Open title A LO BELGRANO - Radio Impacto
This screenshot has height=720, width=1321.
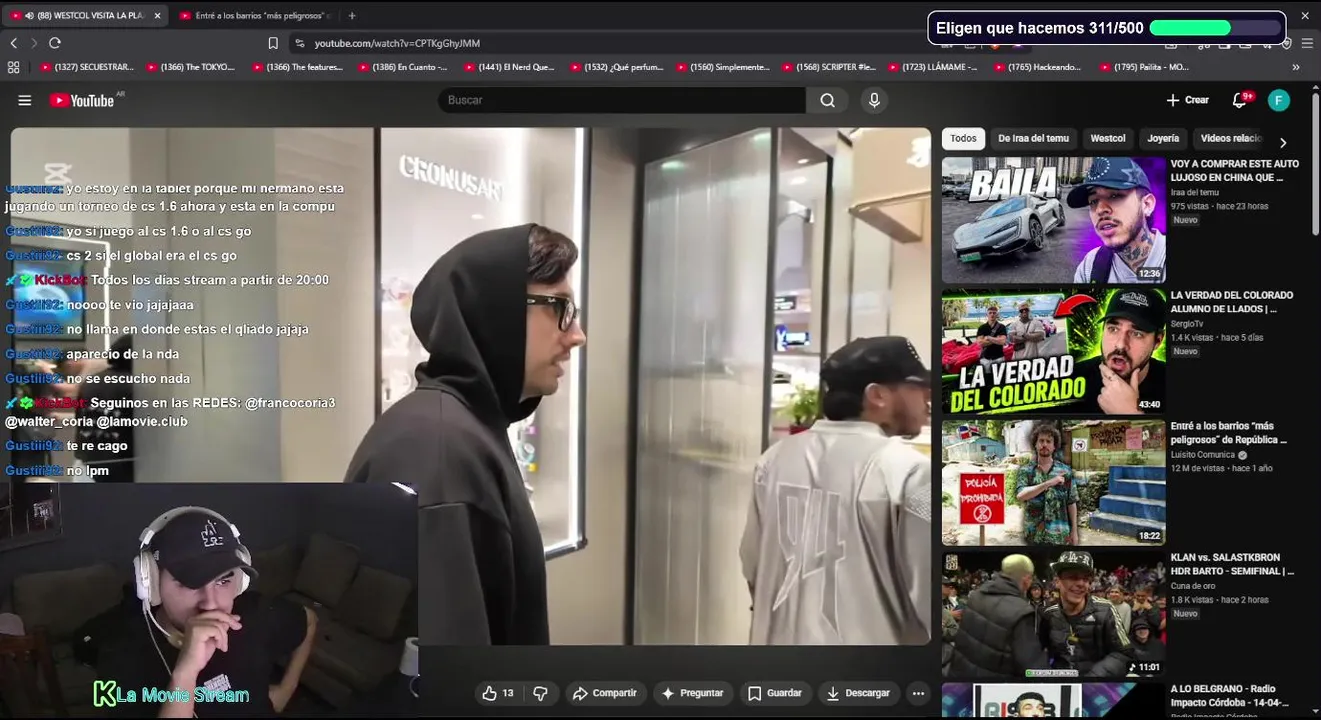1231,695
